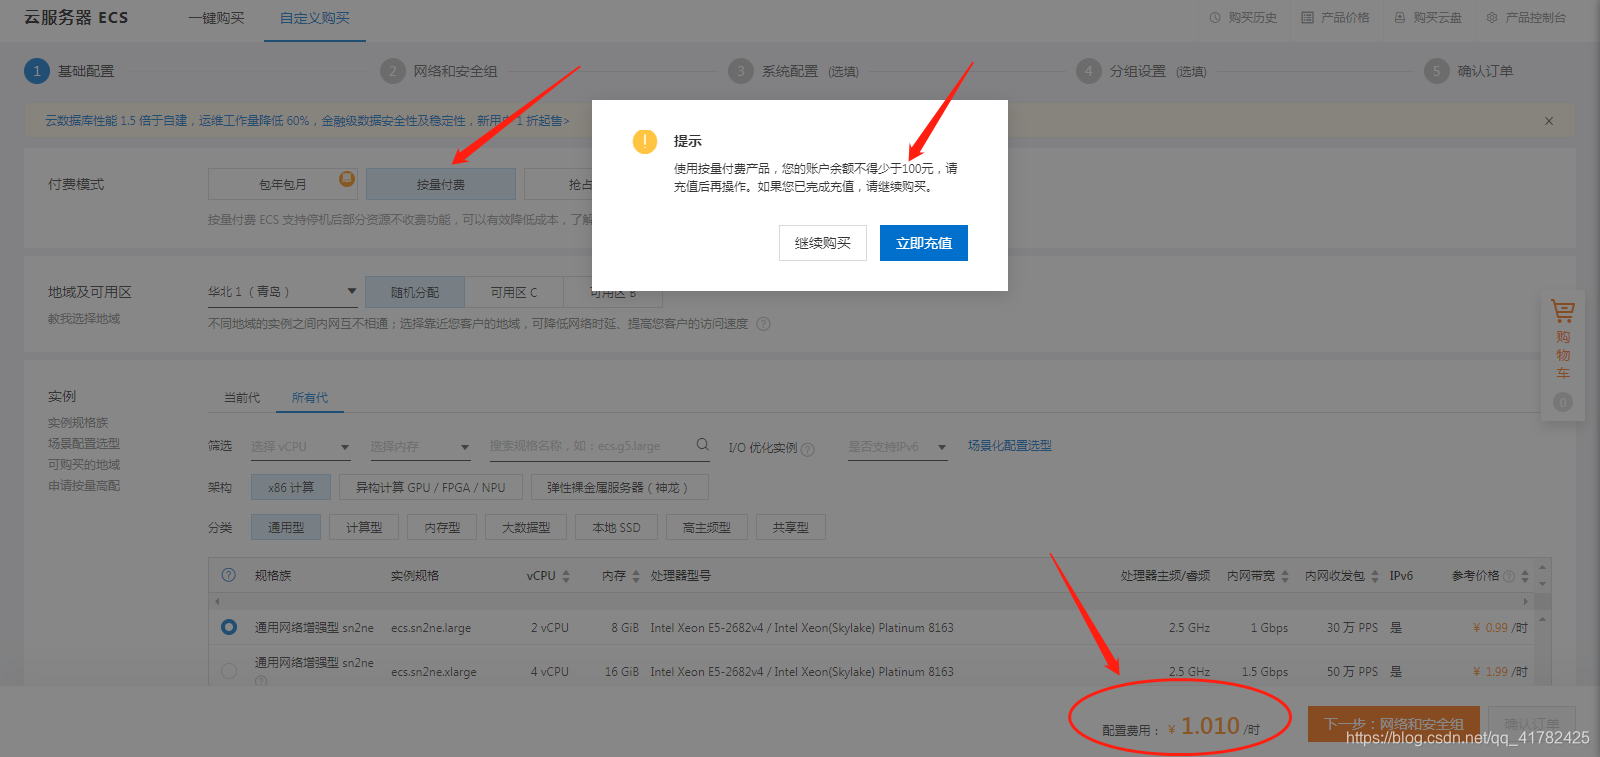
Task: Select x86 计算 architecture
Action: 291,488
